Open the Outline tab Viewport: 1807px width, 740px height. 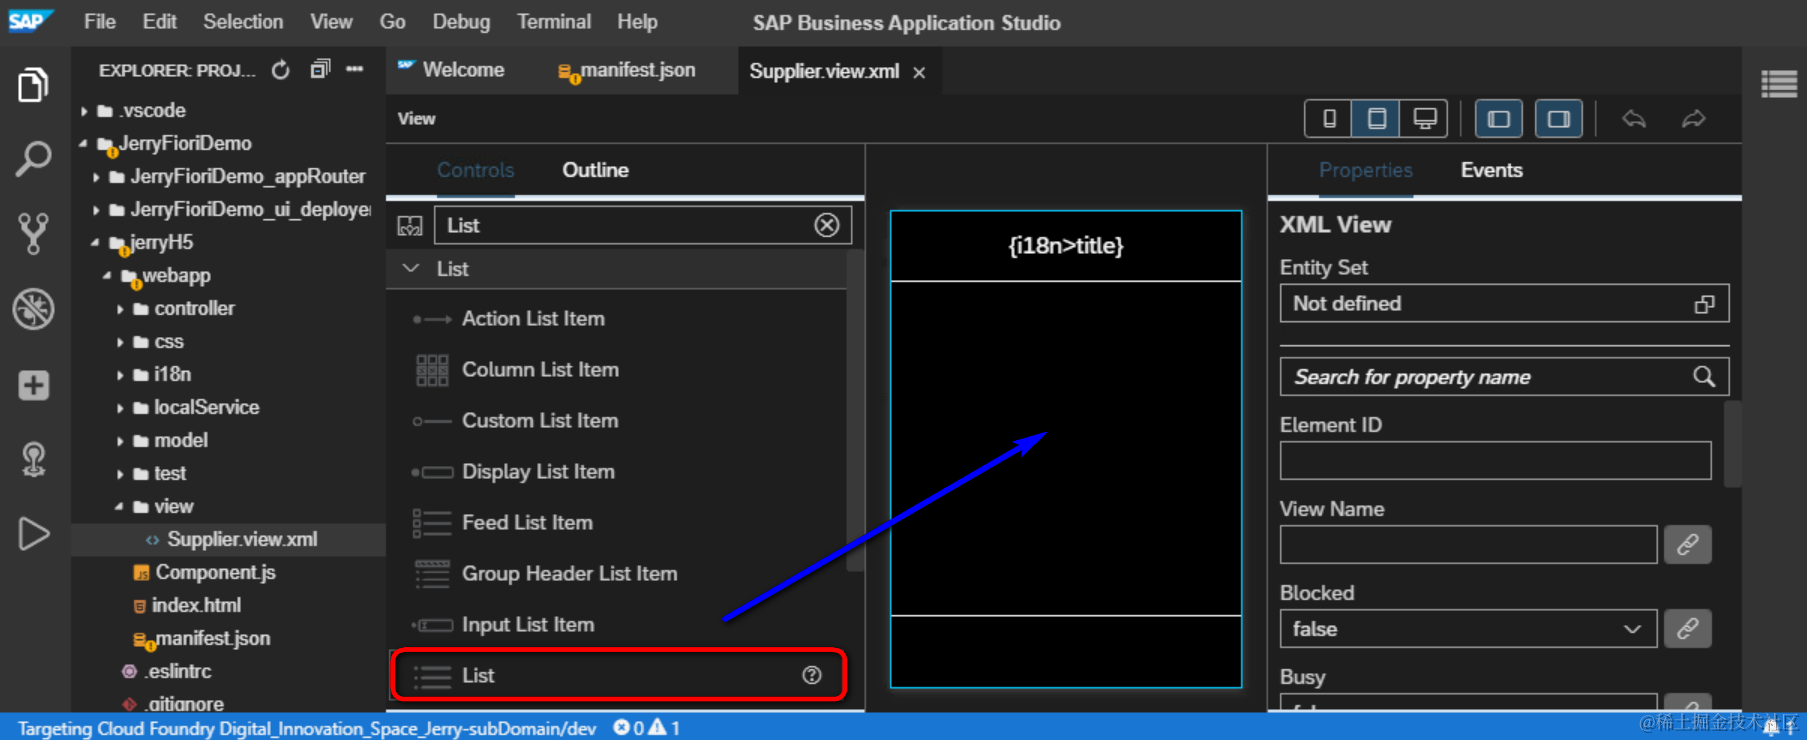pos(595,170)
